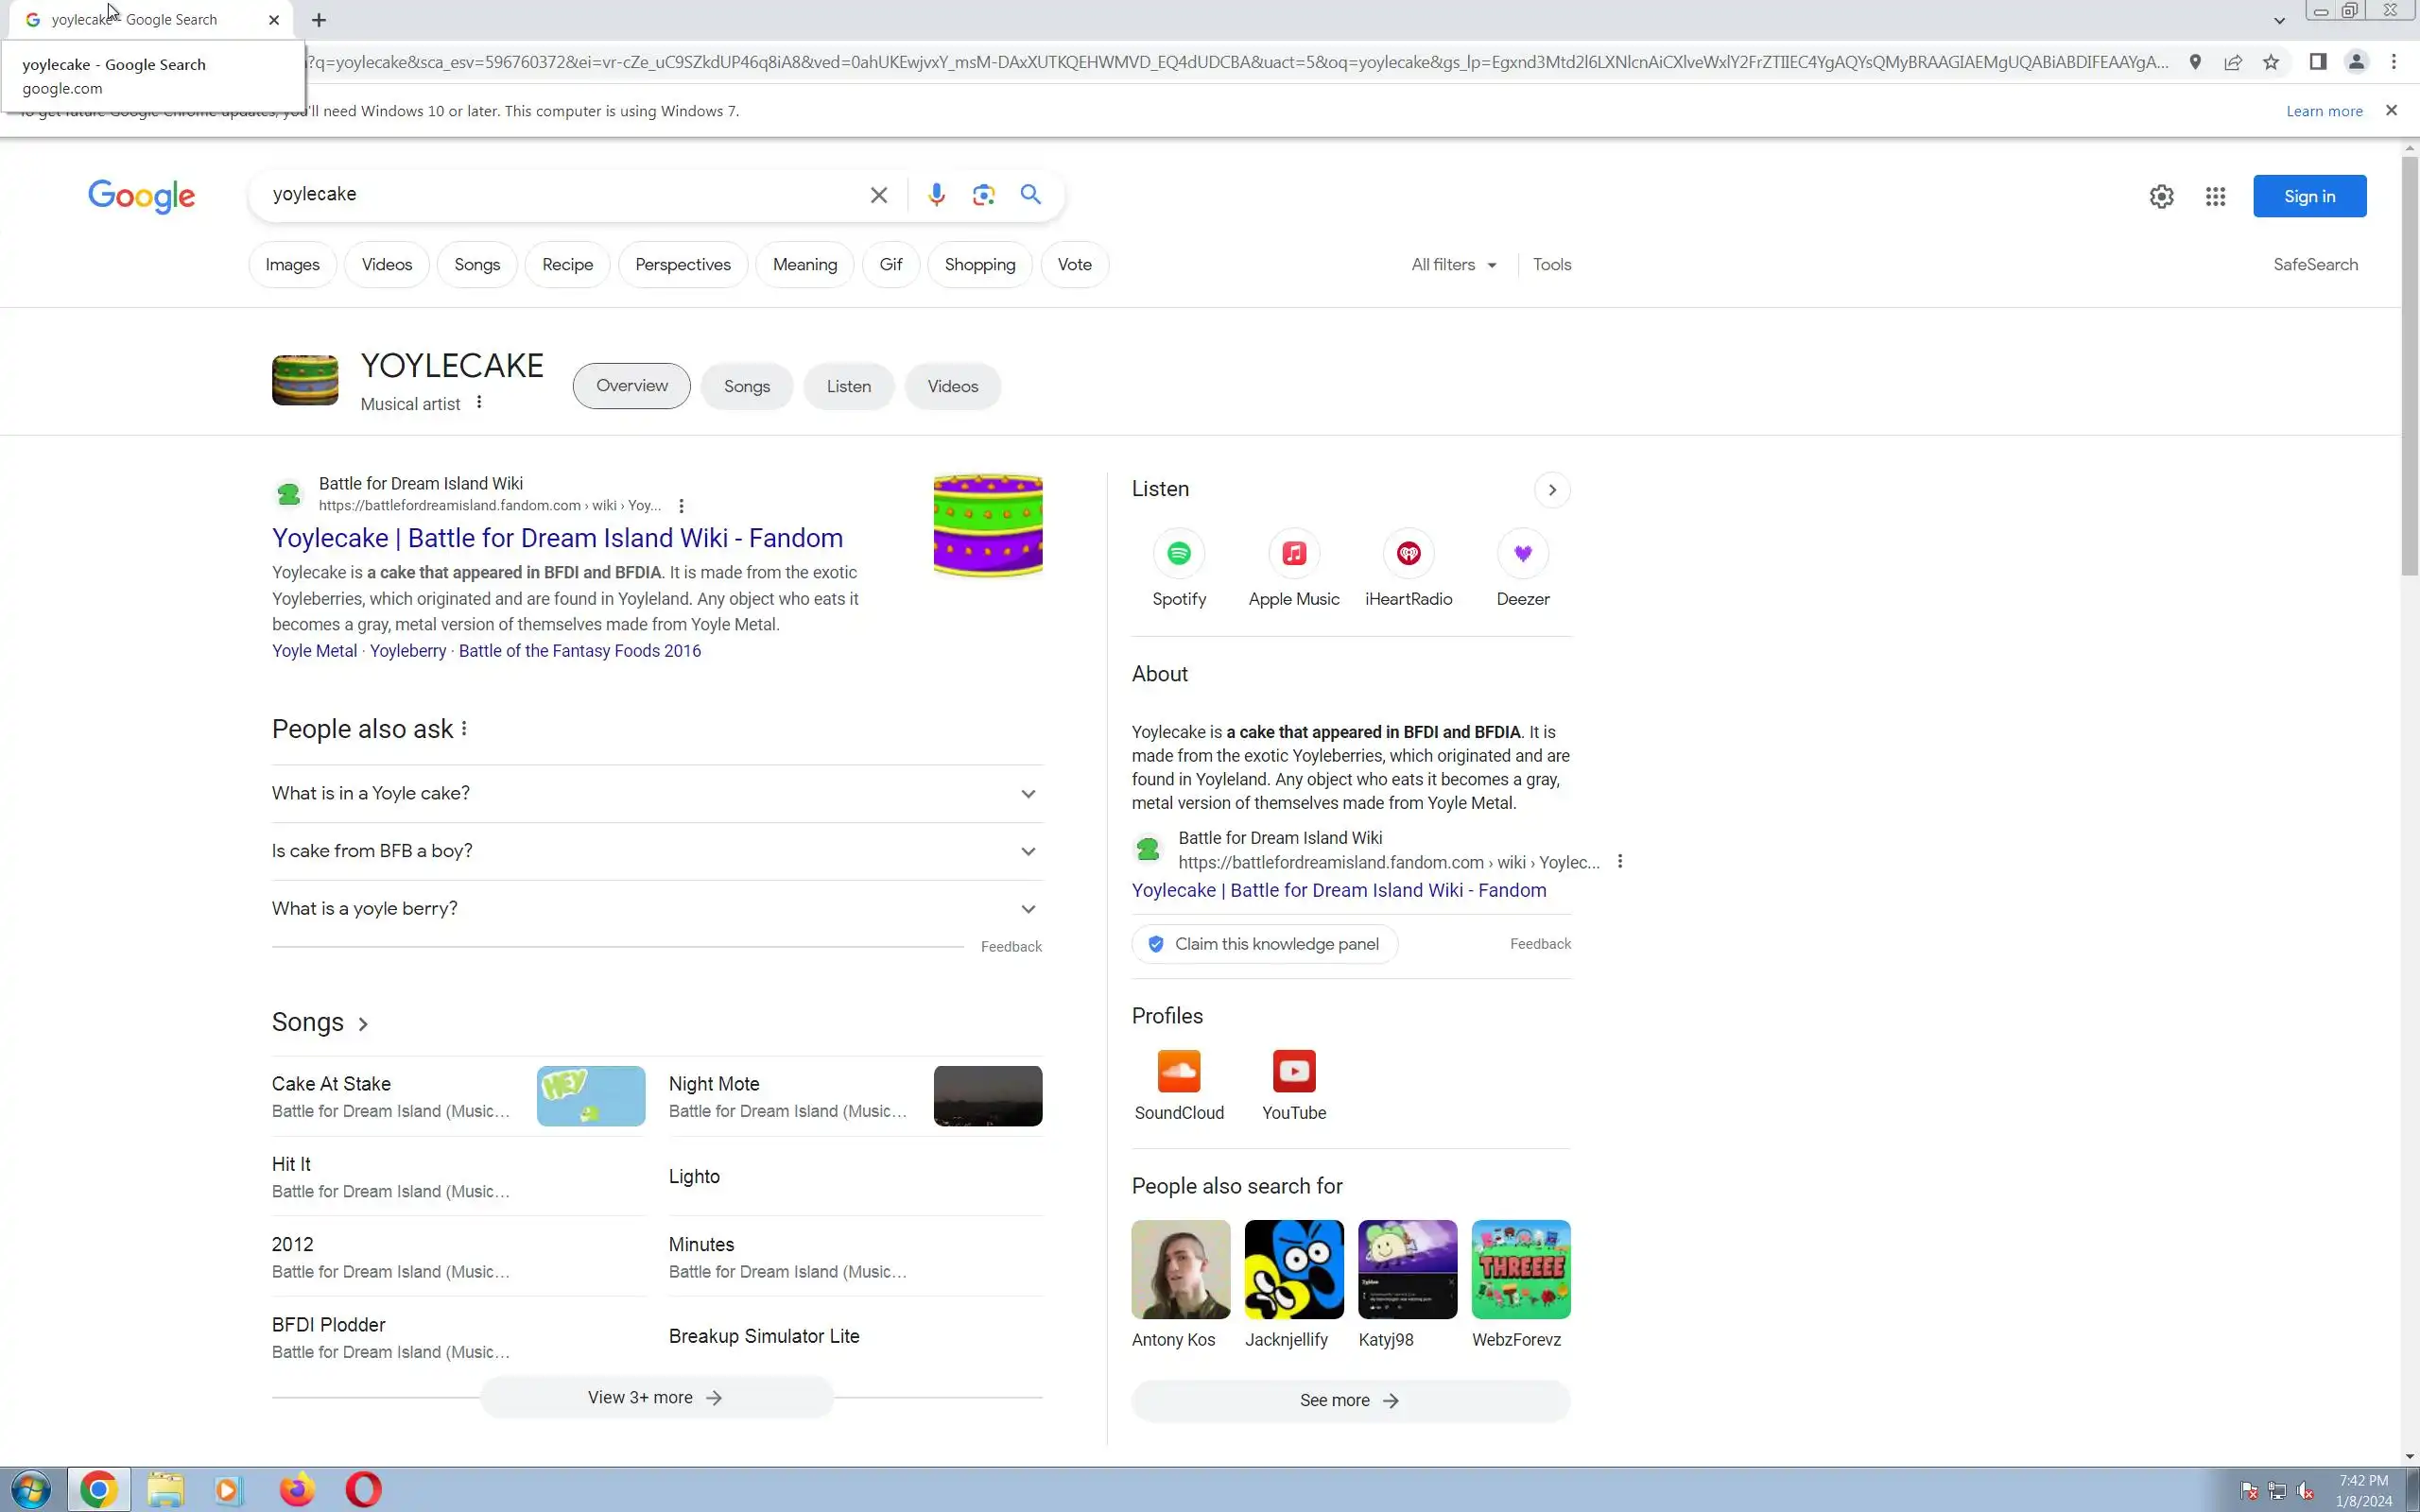The image size is (2420, 1512).
Task: Click the voice search microphone icon
Action: click(936, 195)
